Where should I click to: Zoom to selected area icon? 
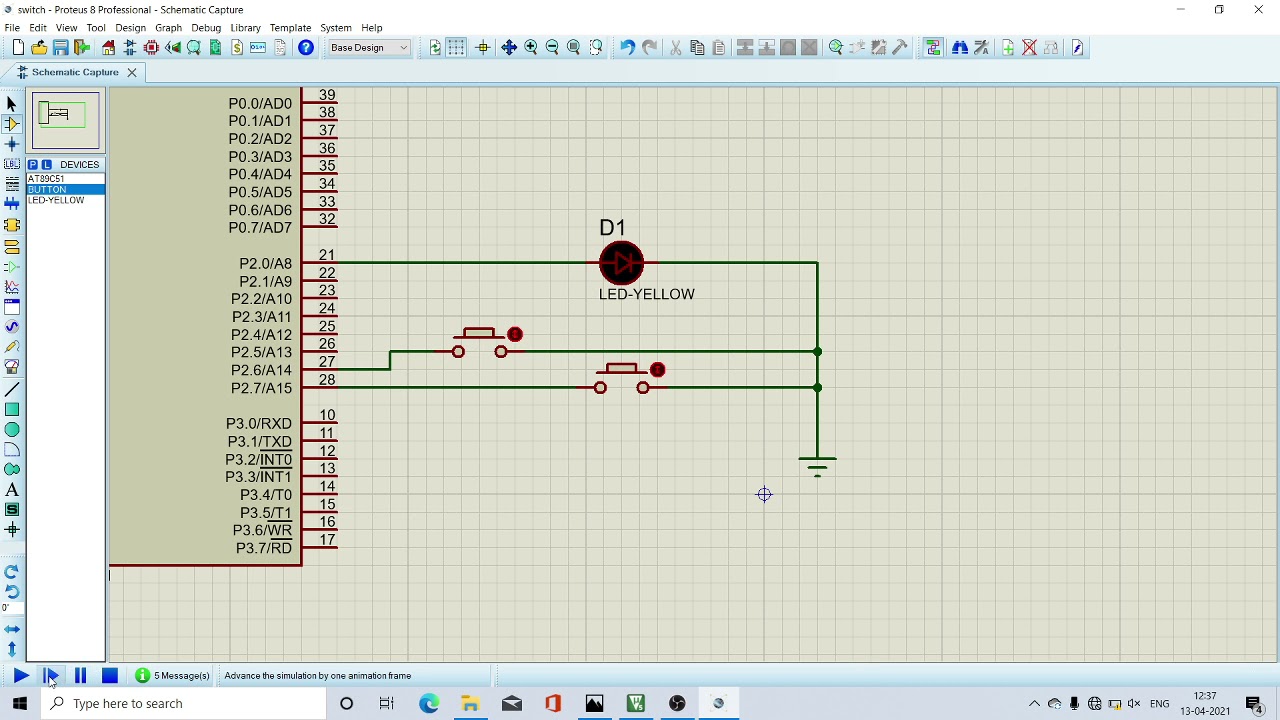[596, 47]
